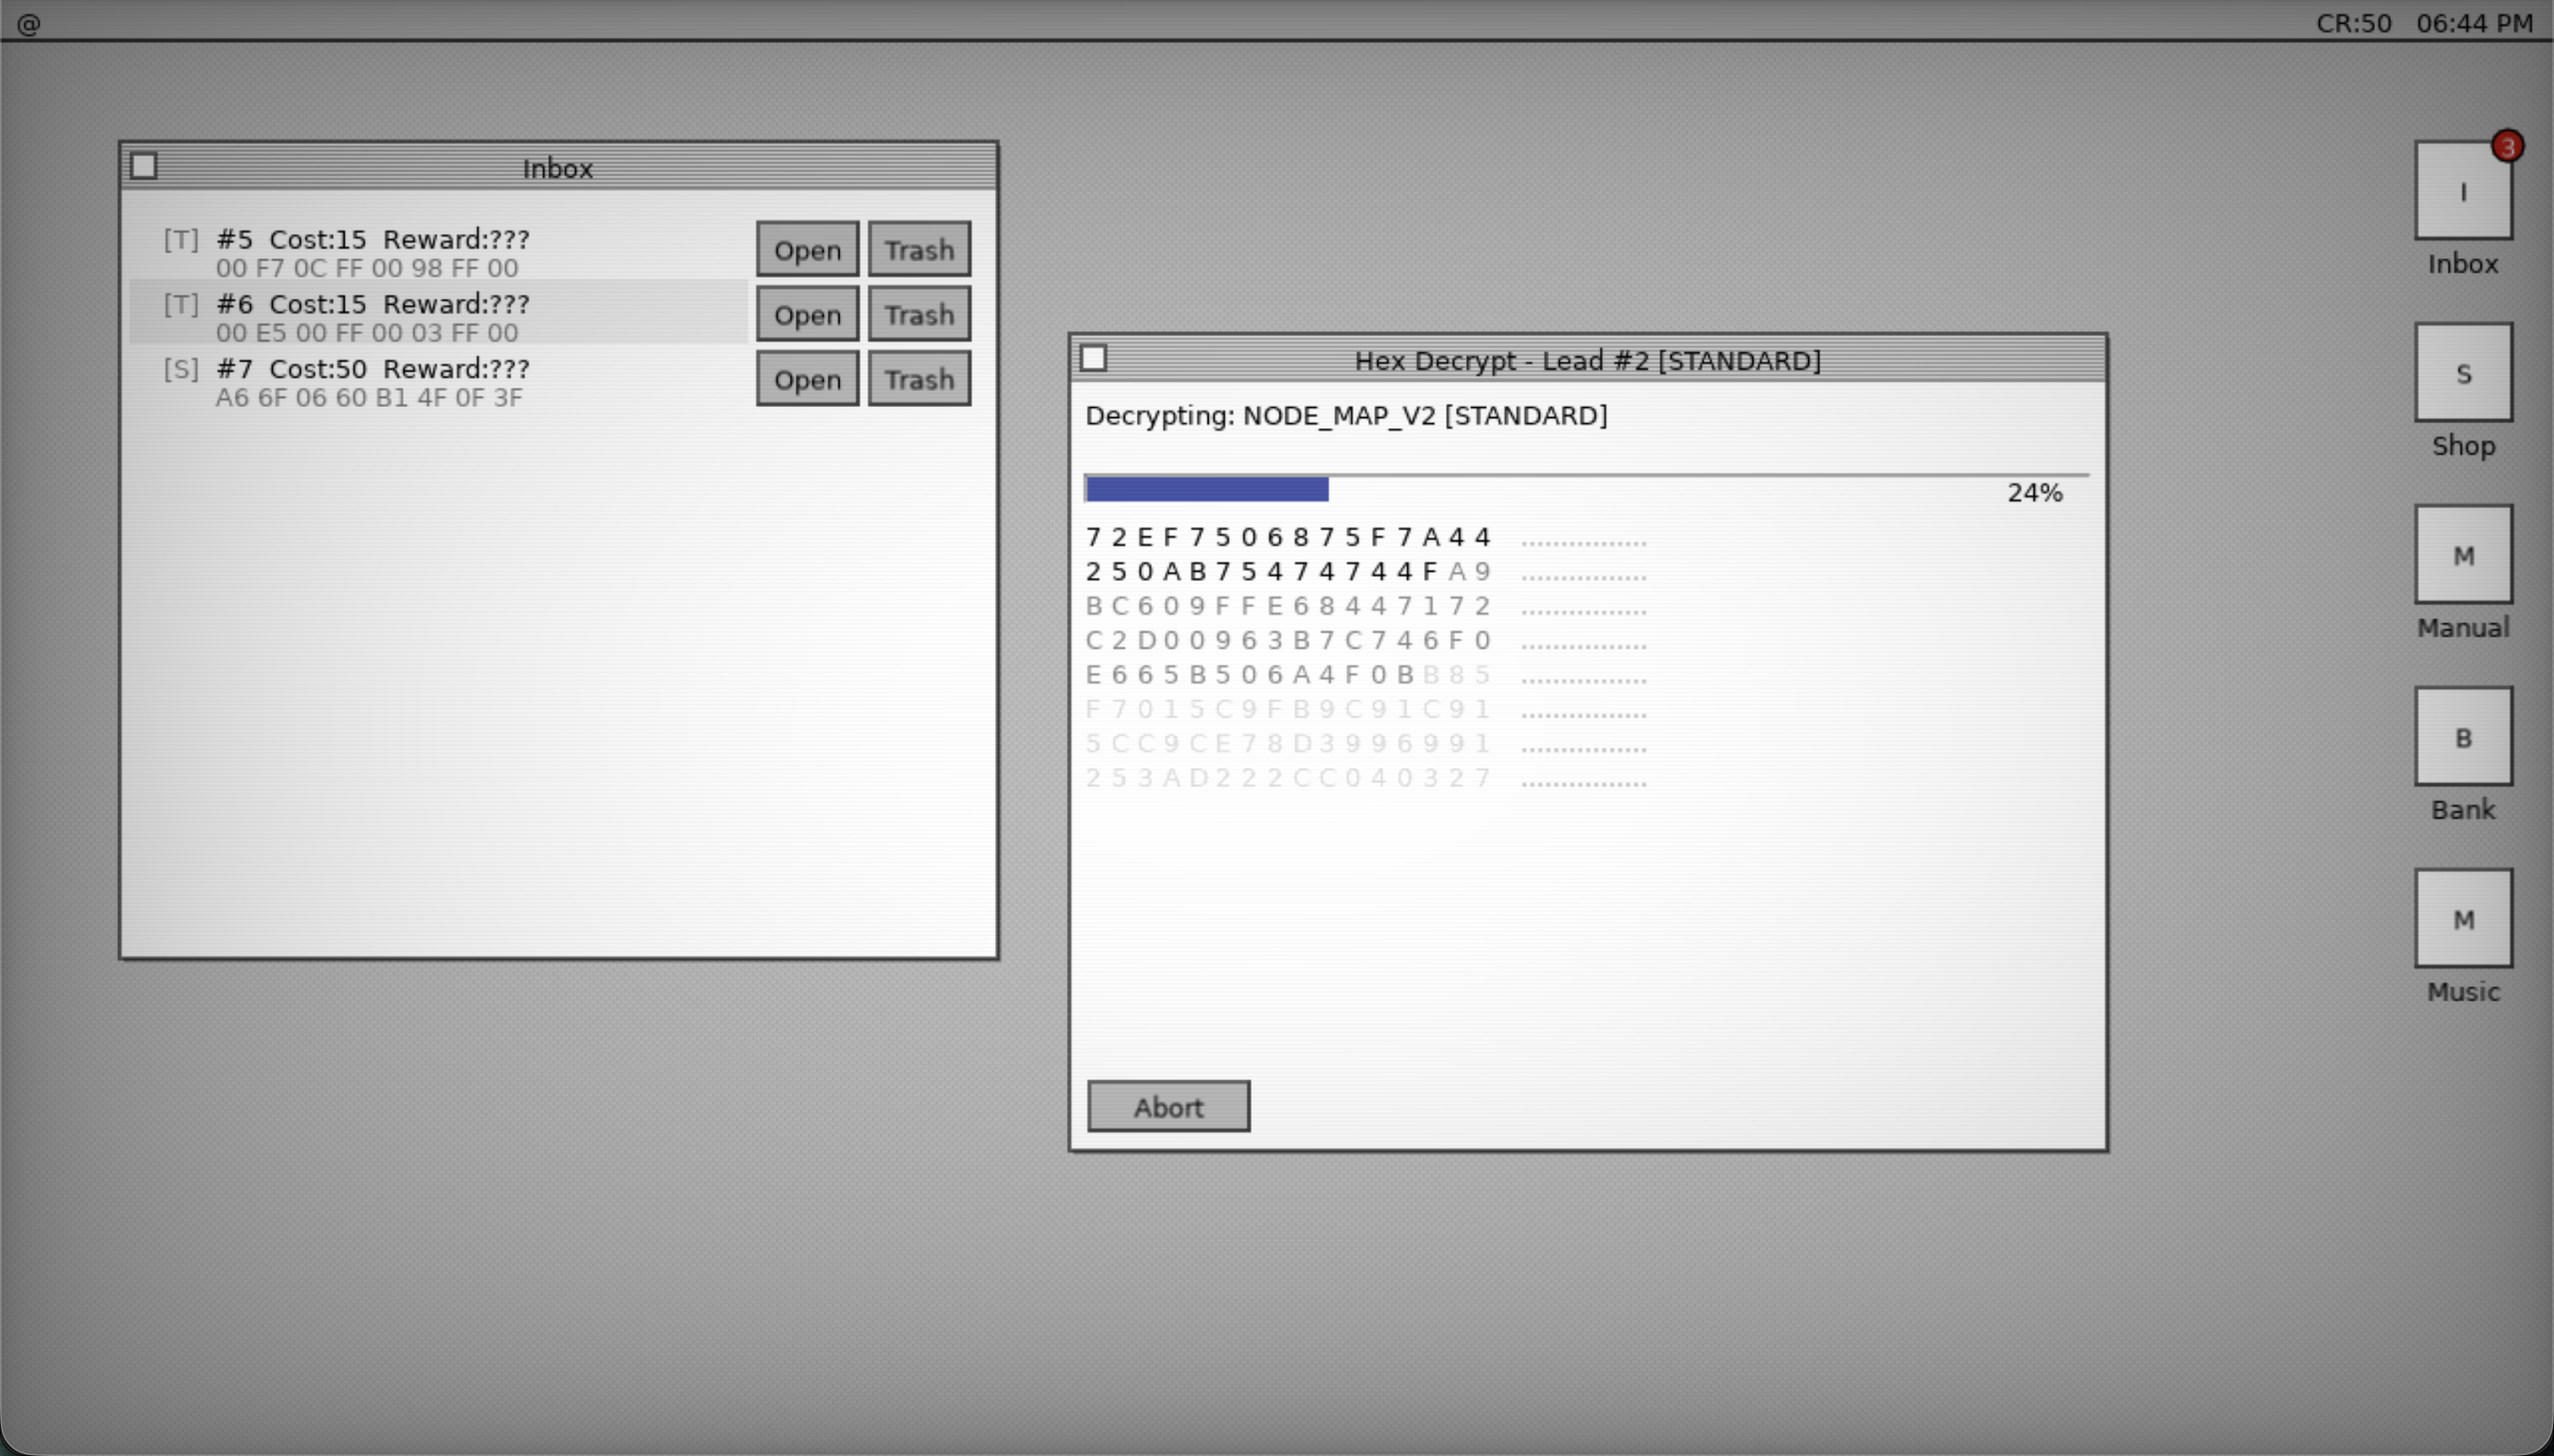Viewport: 2554px width, 1456px height.
Task: Click the @ system menu icon
Action: (x=28, y=24)
